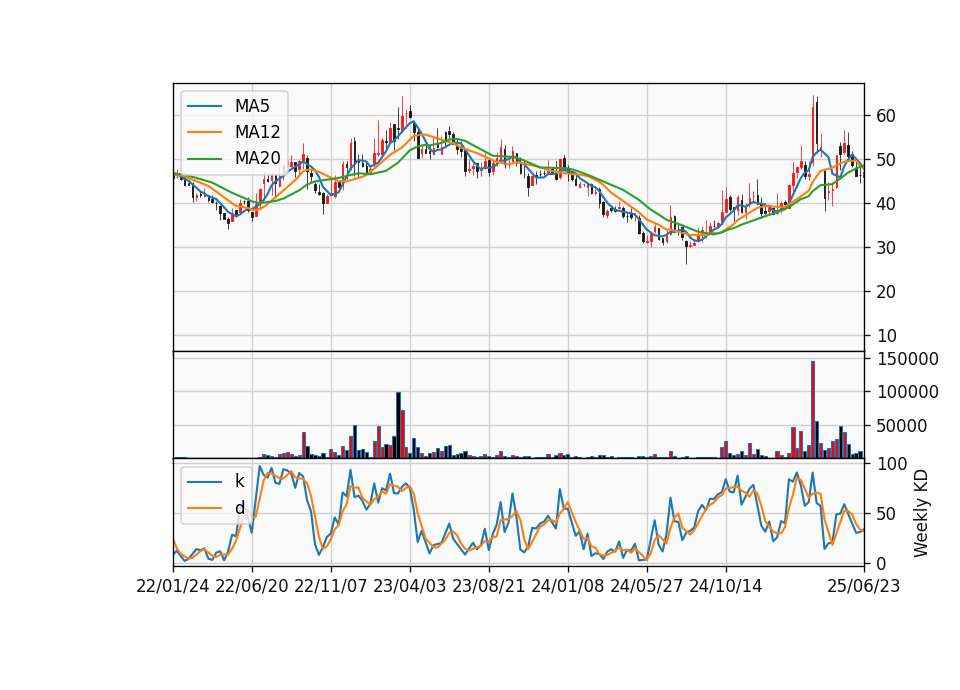Screen dimensions: 960x690
Task: Select the 24/05/27 date tick label
Action: click(x=647, y=586)
